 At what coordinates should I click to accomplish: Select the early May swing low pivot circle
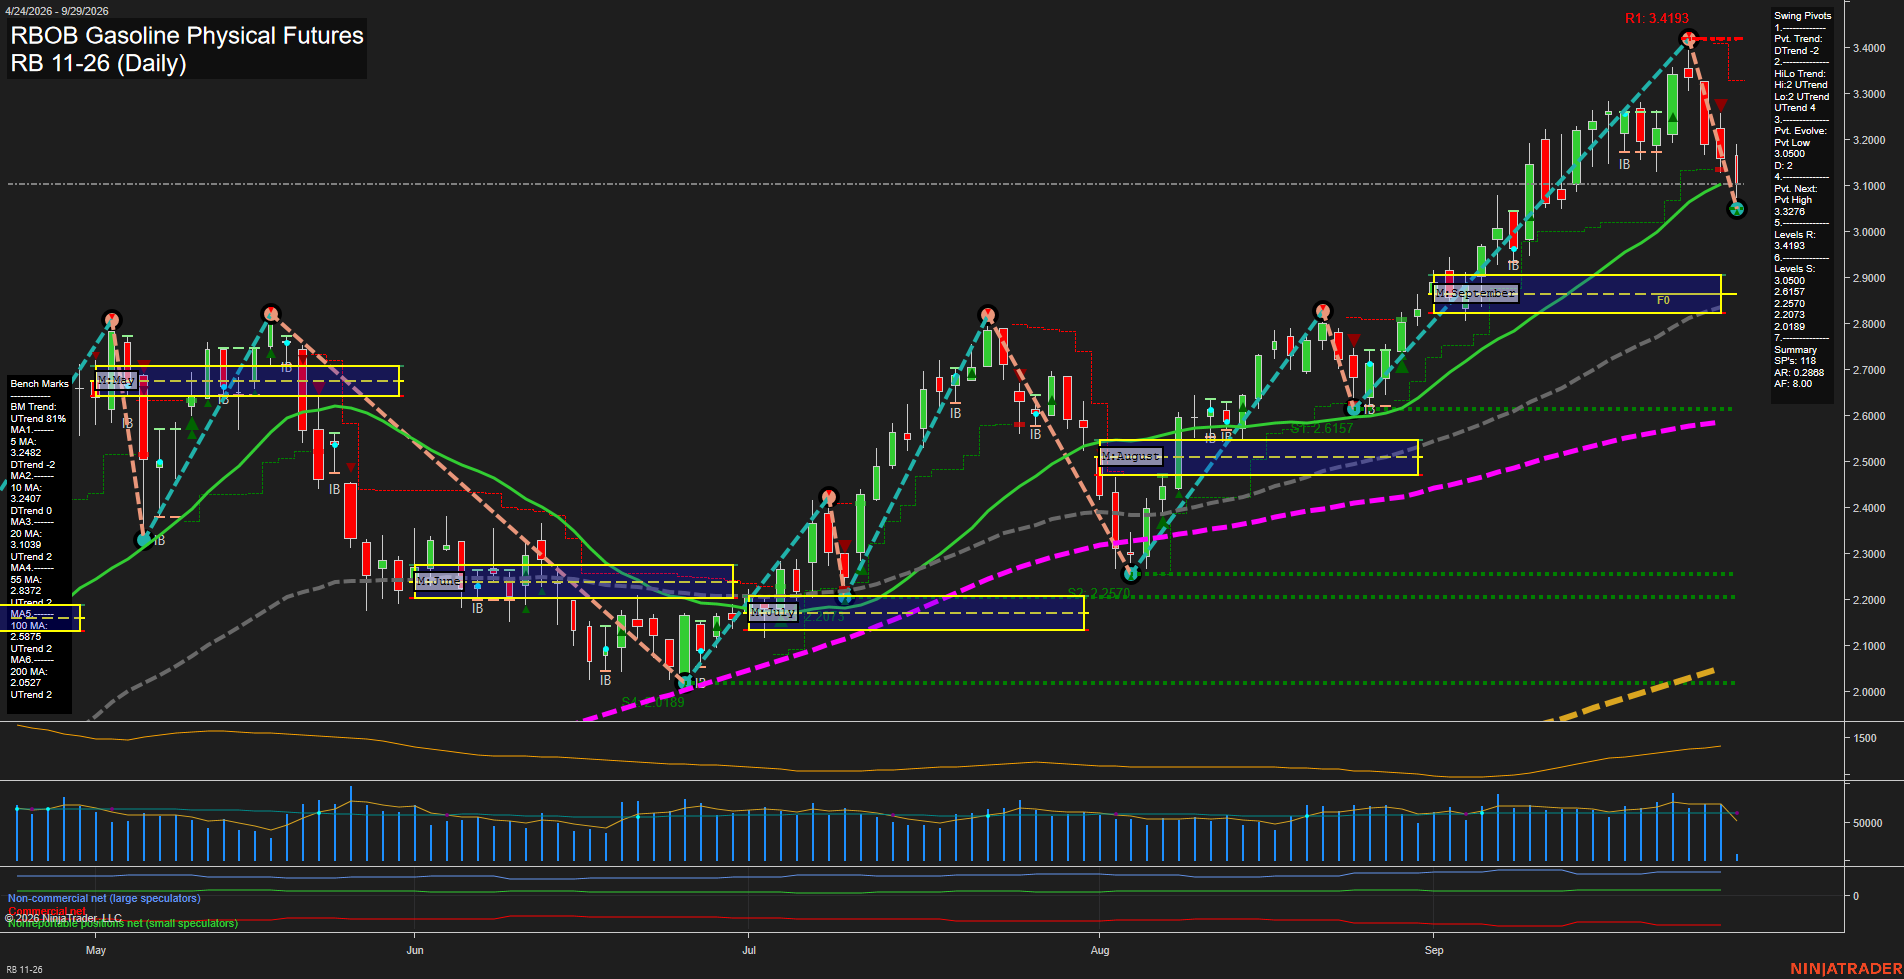(x=144, y=540)
